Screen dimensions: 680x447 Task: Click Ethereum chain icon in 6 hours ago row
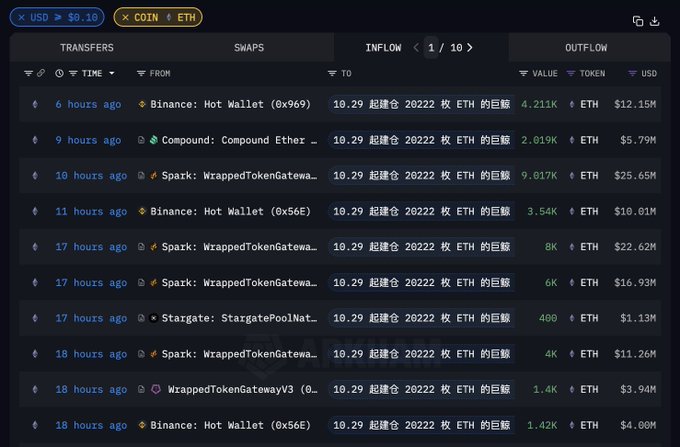point(35,104)
